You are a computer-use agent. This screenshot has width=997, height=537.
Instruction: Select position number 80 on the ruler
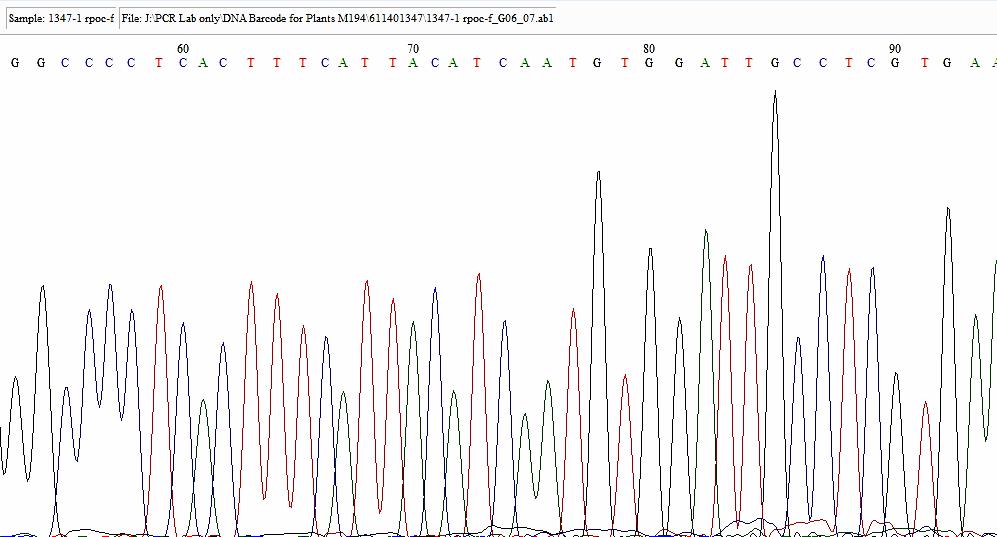coord(649,49)
